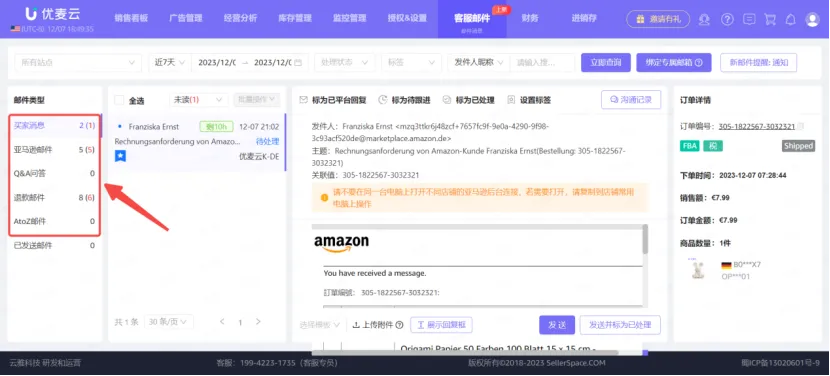Image resolution: width=830 pixels, height=376 pixels.
Task: Open the 授权&设置 menu
Action: pyautogui.click(x=407, y=19)
